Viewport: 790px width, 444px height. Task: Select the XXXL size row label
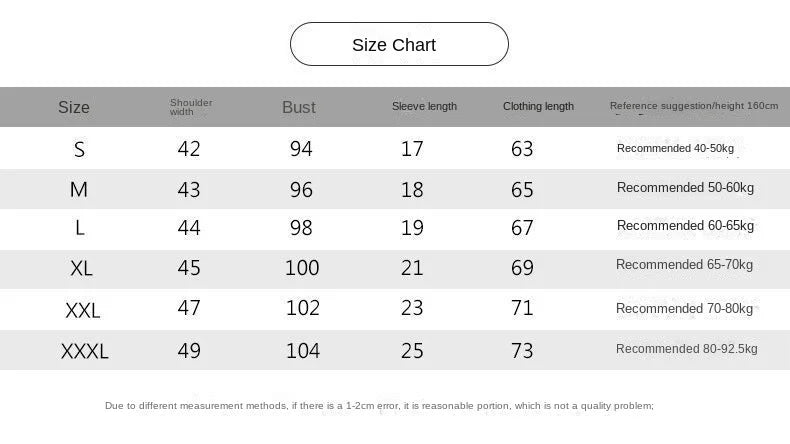click(85, 351)
